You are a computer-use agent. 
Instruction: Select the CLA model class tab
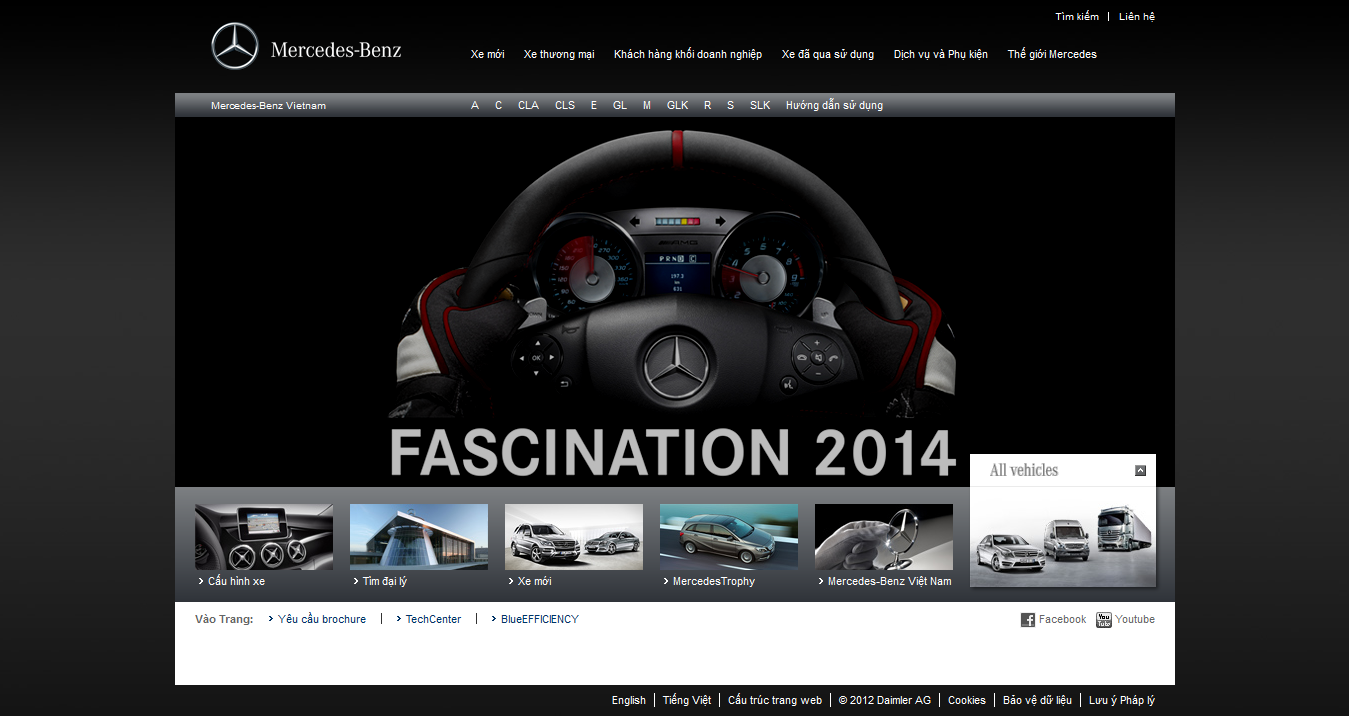tap(528, 105)
